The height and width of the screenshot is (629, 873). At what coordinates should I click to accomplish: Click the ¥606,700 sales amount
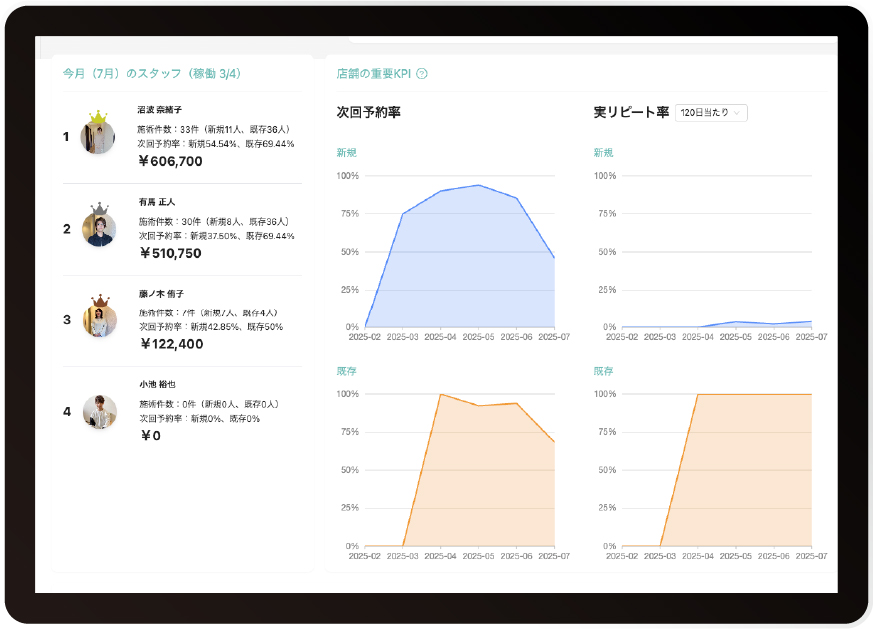coord(170,161)
